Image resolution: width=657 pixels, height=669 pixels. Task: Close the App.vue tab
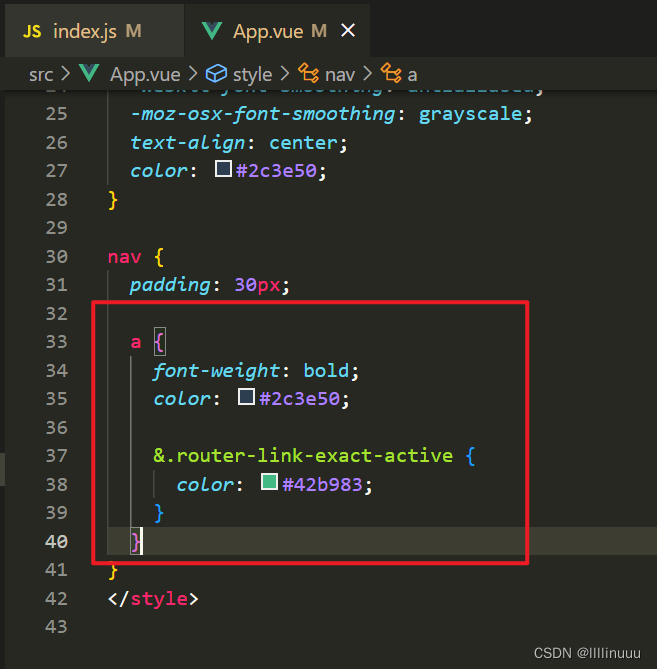(x=348, y=31)
